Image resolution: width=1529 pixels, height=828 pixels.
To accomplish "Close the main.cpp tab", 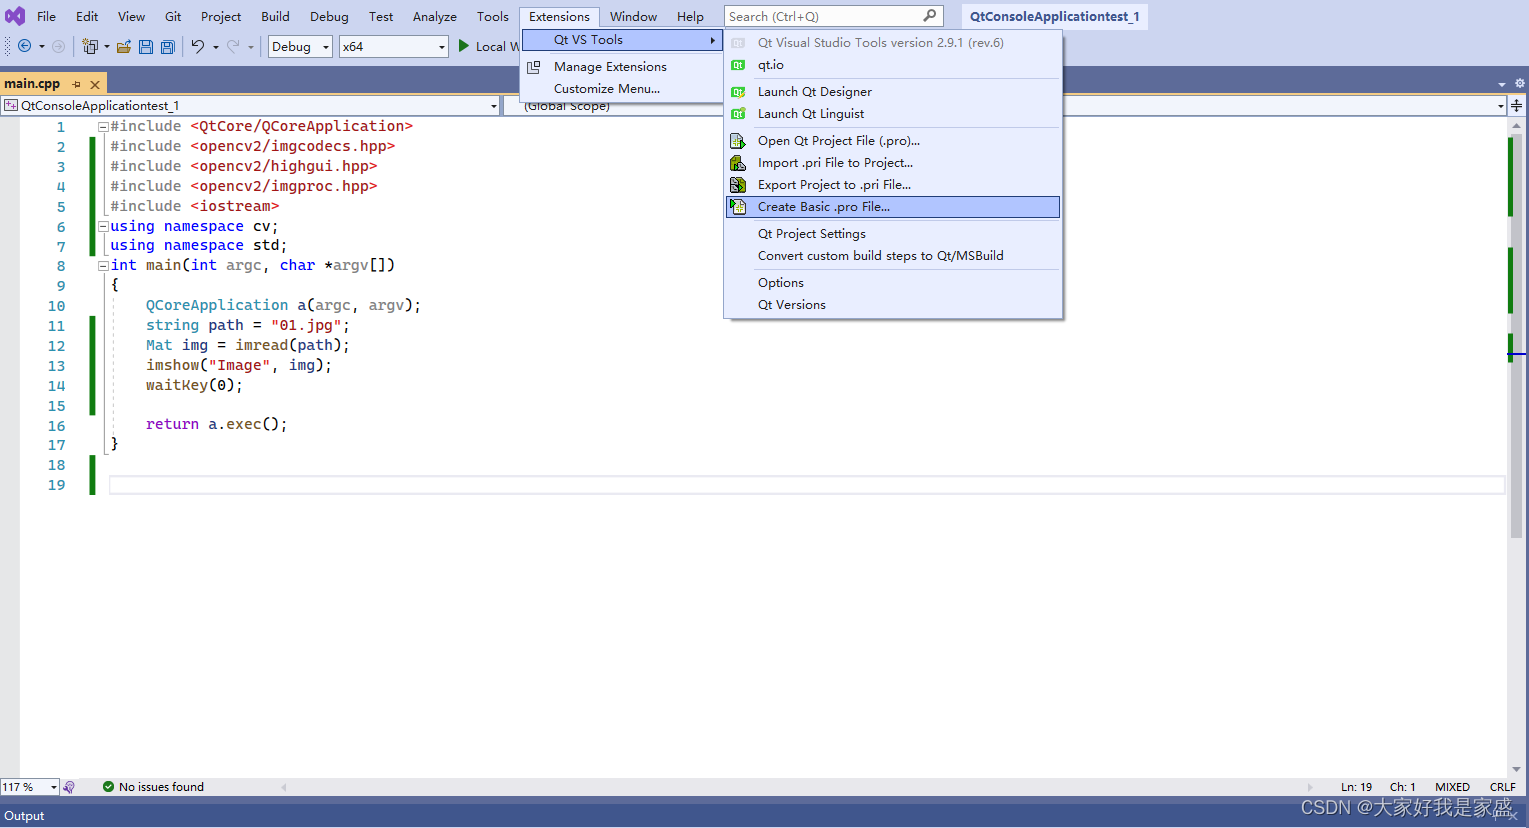I will point(95,84).
